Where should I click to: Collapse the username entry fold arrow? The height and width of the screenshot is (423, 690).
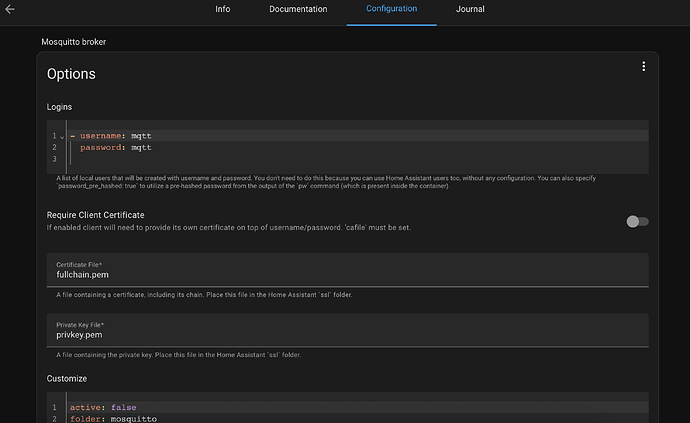tap(62, 136)
